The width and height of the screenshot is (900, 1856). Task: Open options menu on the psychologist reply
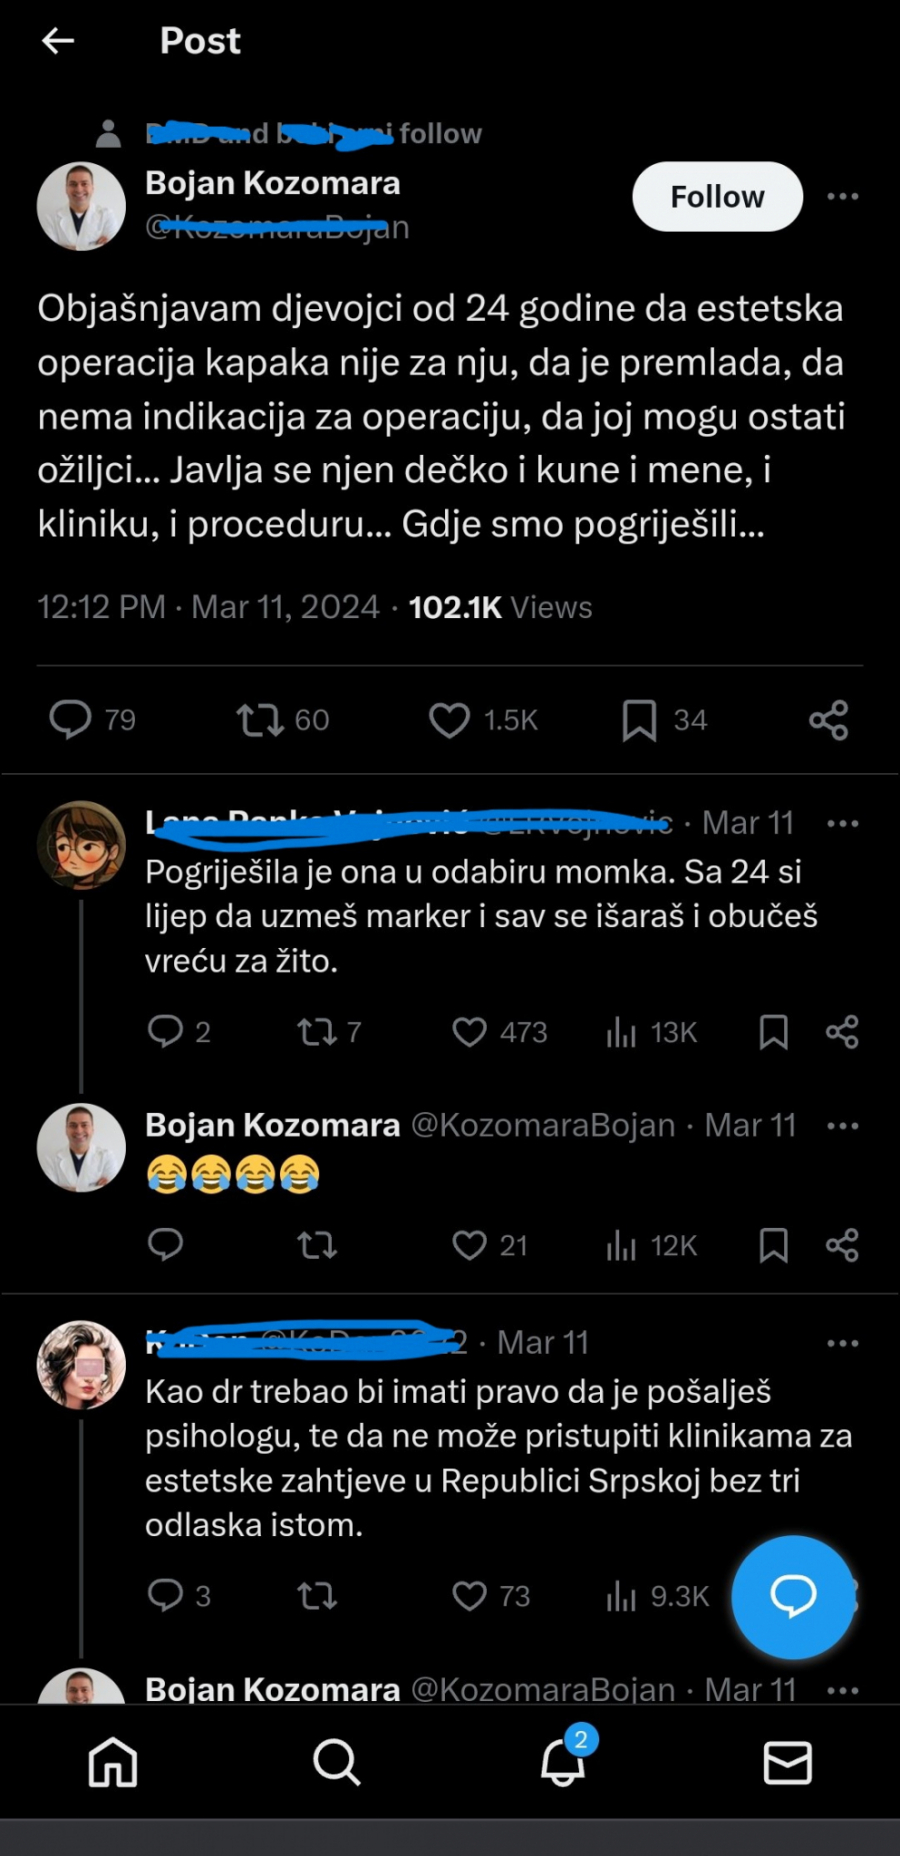[843, 1342]
